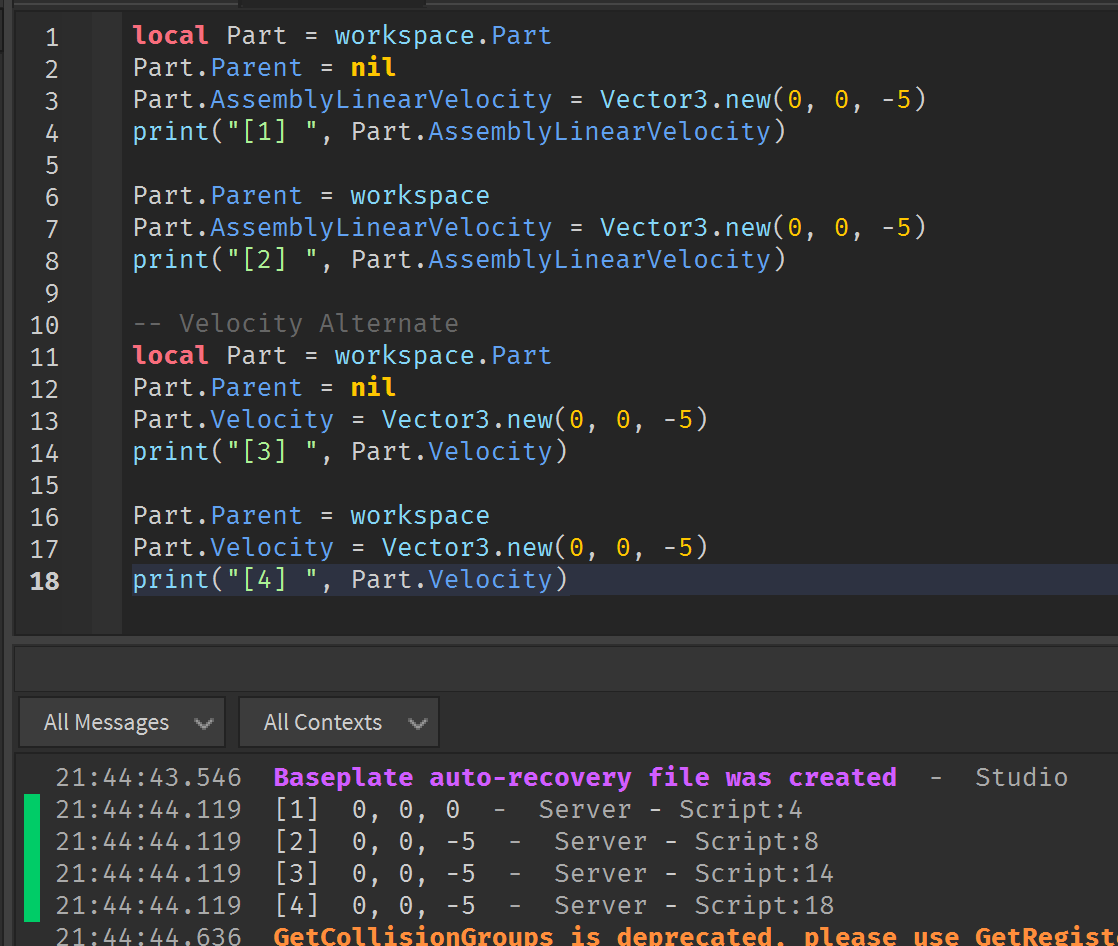
Task: Click the chevron on All Messages filter
Action: pos(205,722)
